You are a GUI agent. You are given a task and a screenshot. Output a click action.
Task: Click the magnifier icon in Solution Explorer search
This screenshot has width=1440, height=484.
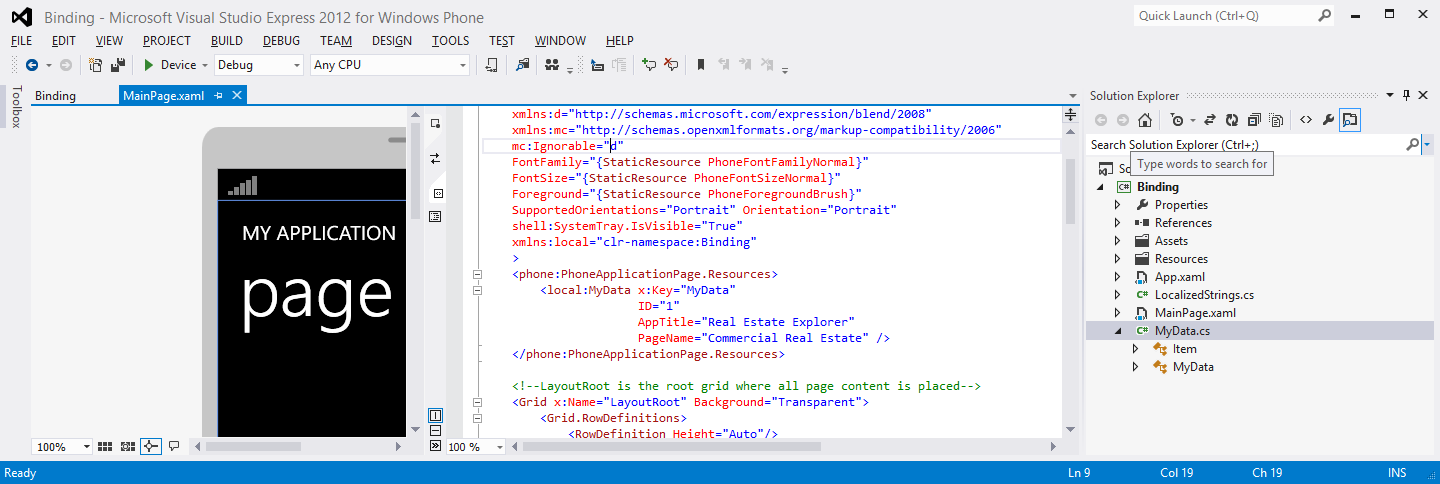tap(1412, 145)
